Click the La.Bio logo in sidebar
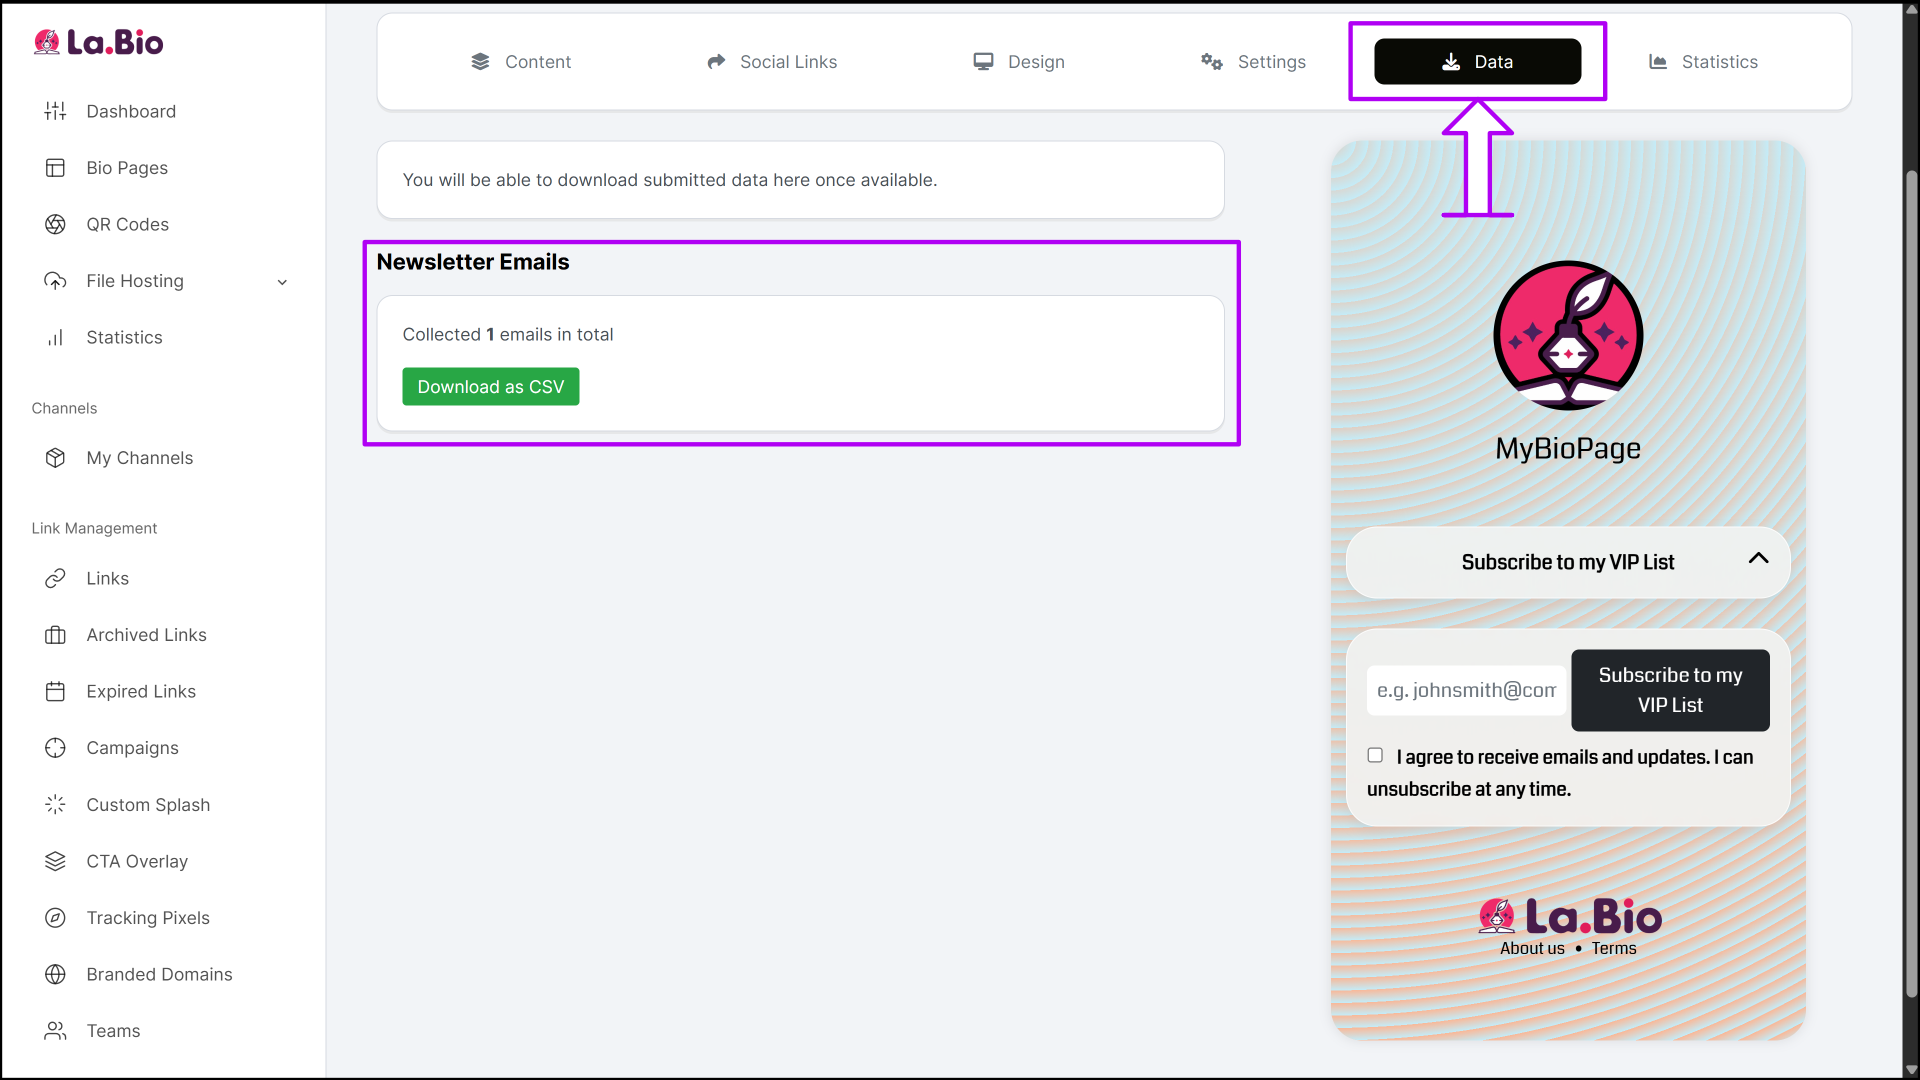1920x1080 pixels. coord(98,42)
